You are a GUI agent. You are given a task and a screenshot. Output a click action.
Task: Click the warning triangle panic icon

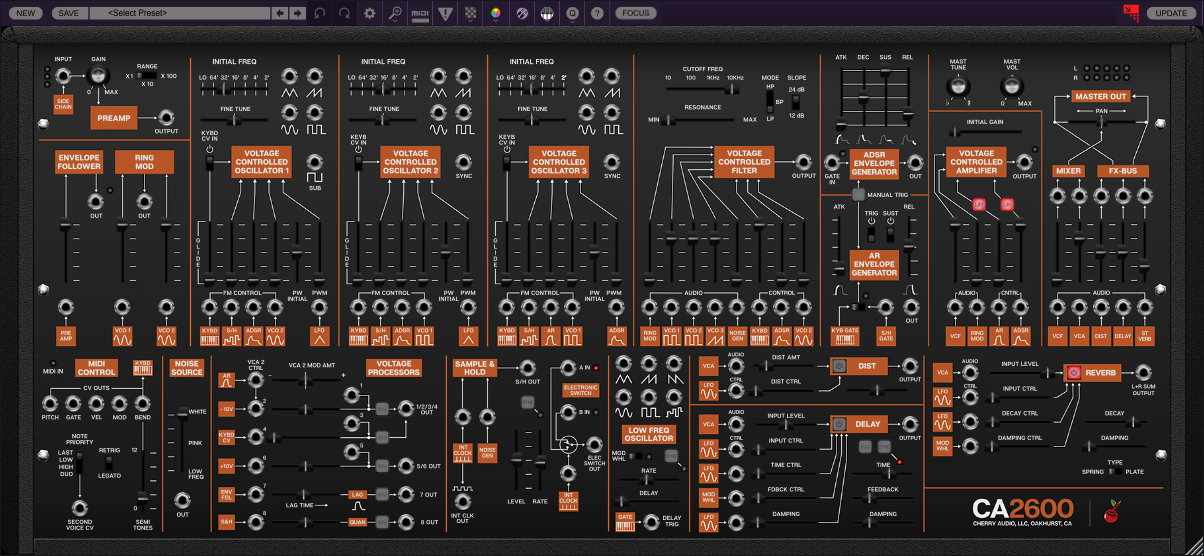coord(445,13)
